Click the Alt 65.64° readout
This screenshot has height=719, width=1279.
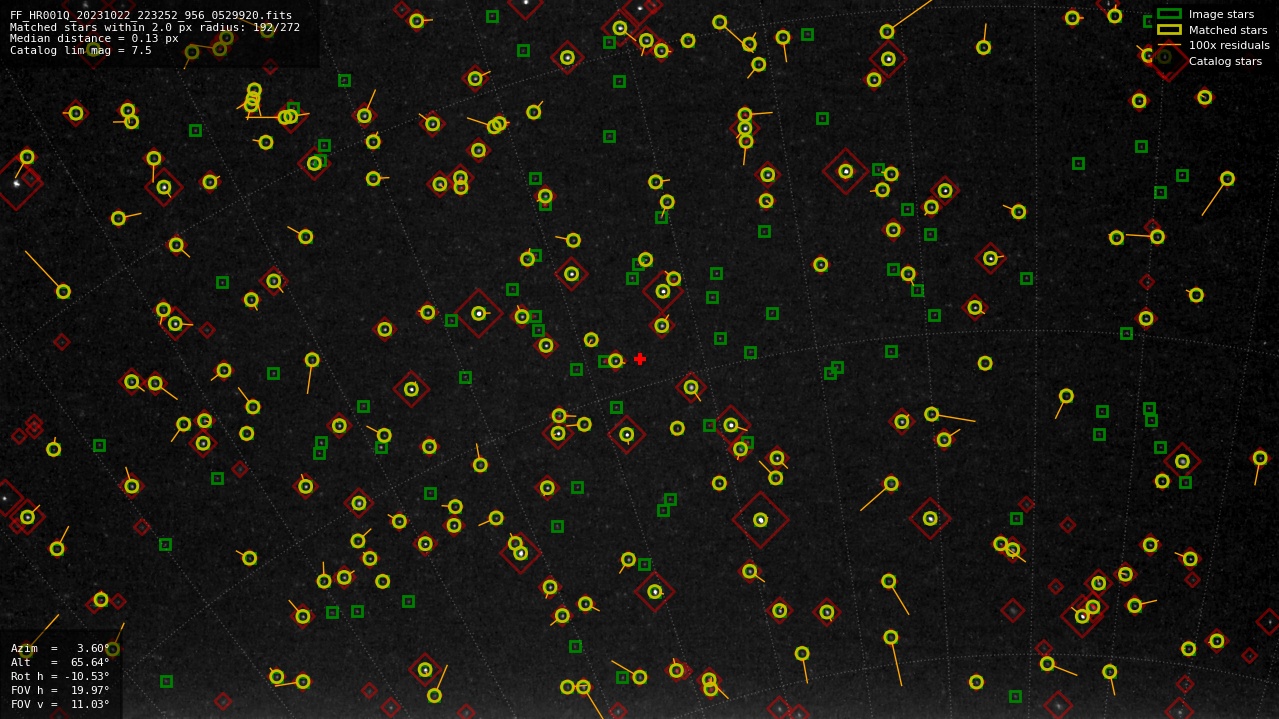click(60, 662)
